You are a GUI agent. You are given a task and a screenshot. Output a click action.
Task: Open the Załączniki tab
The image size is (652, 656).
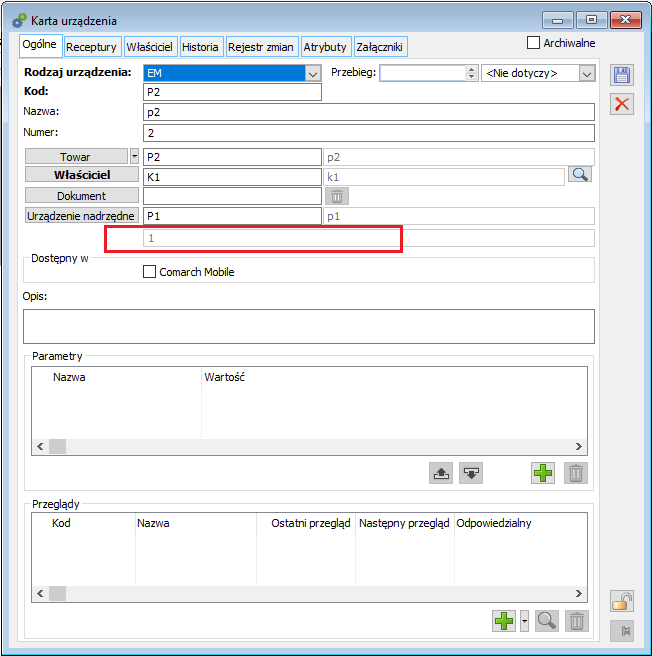point(380,47)
